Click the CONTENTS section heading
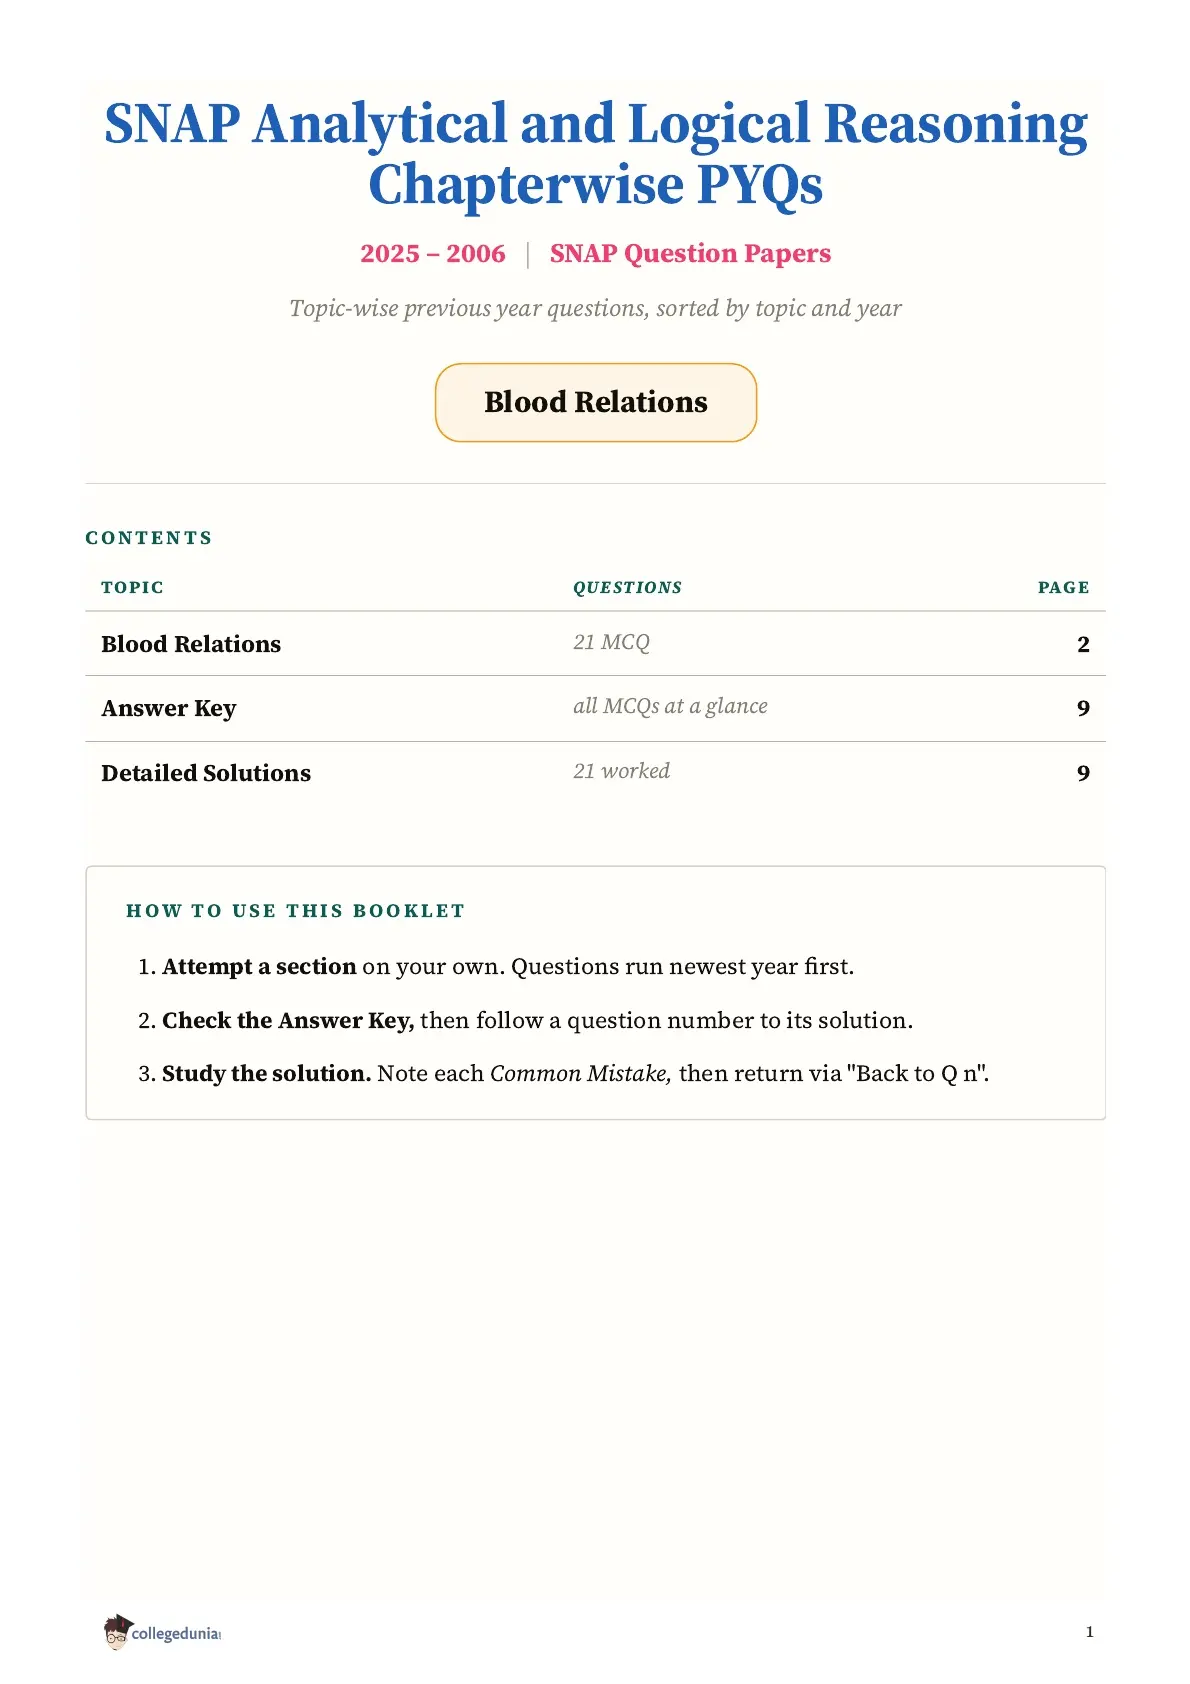The image size is (1190, 1684). pos(149,538)
